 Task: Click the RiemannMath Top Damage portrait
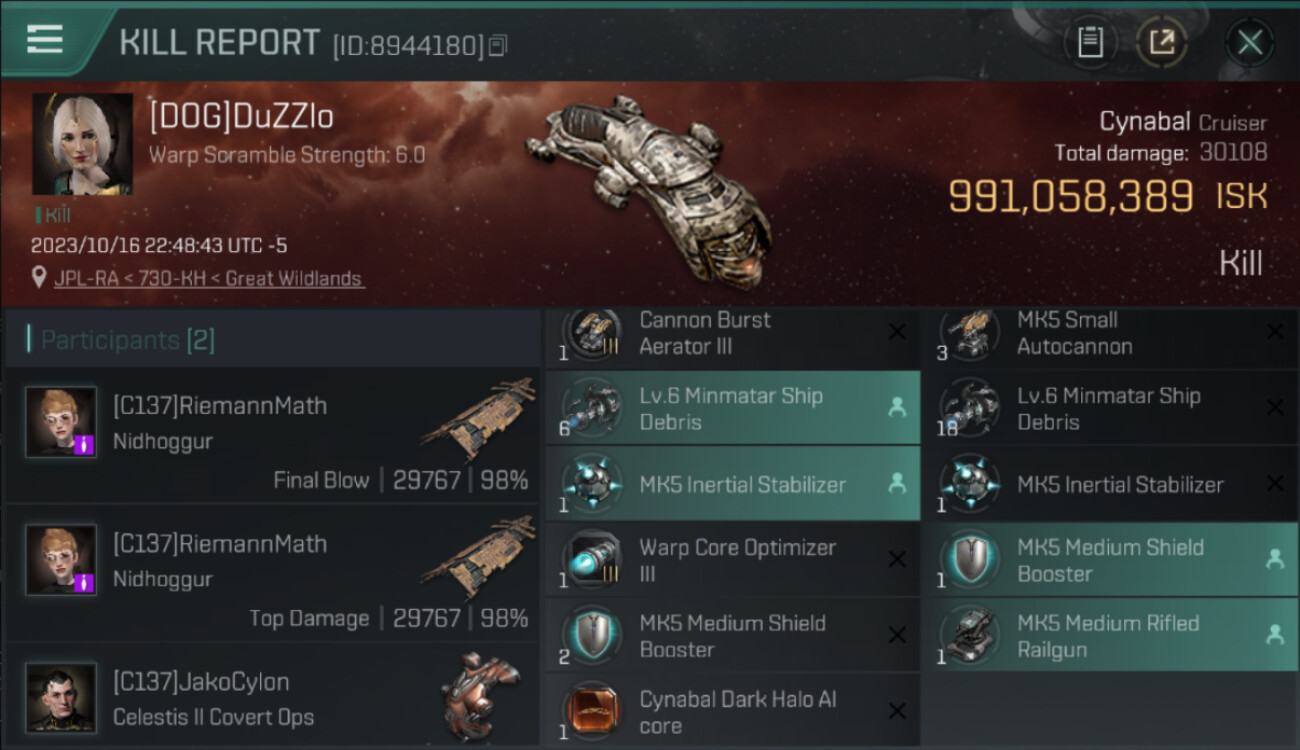pyautogui.click(x=61, y=559)
